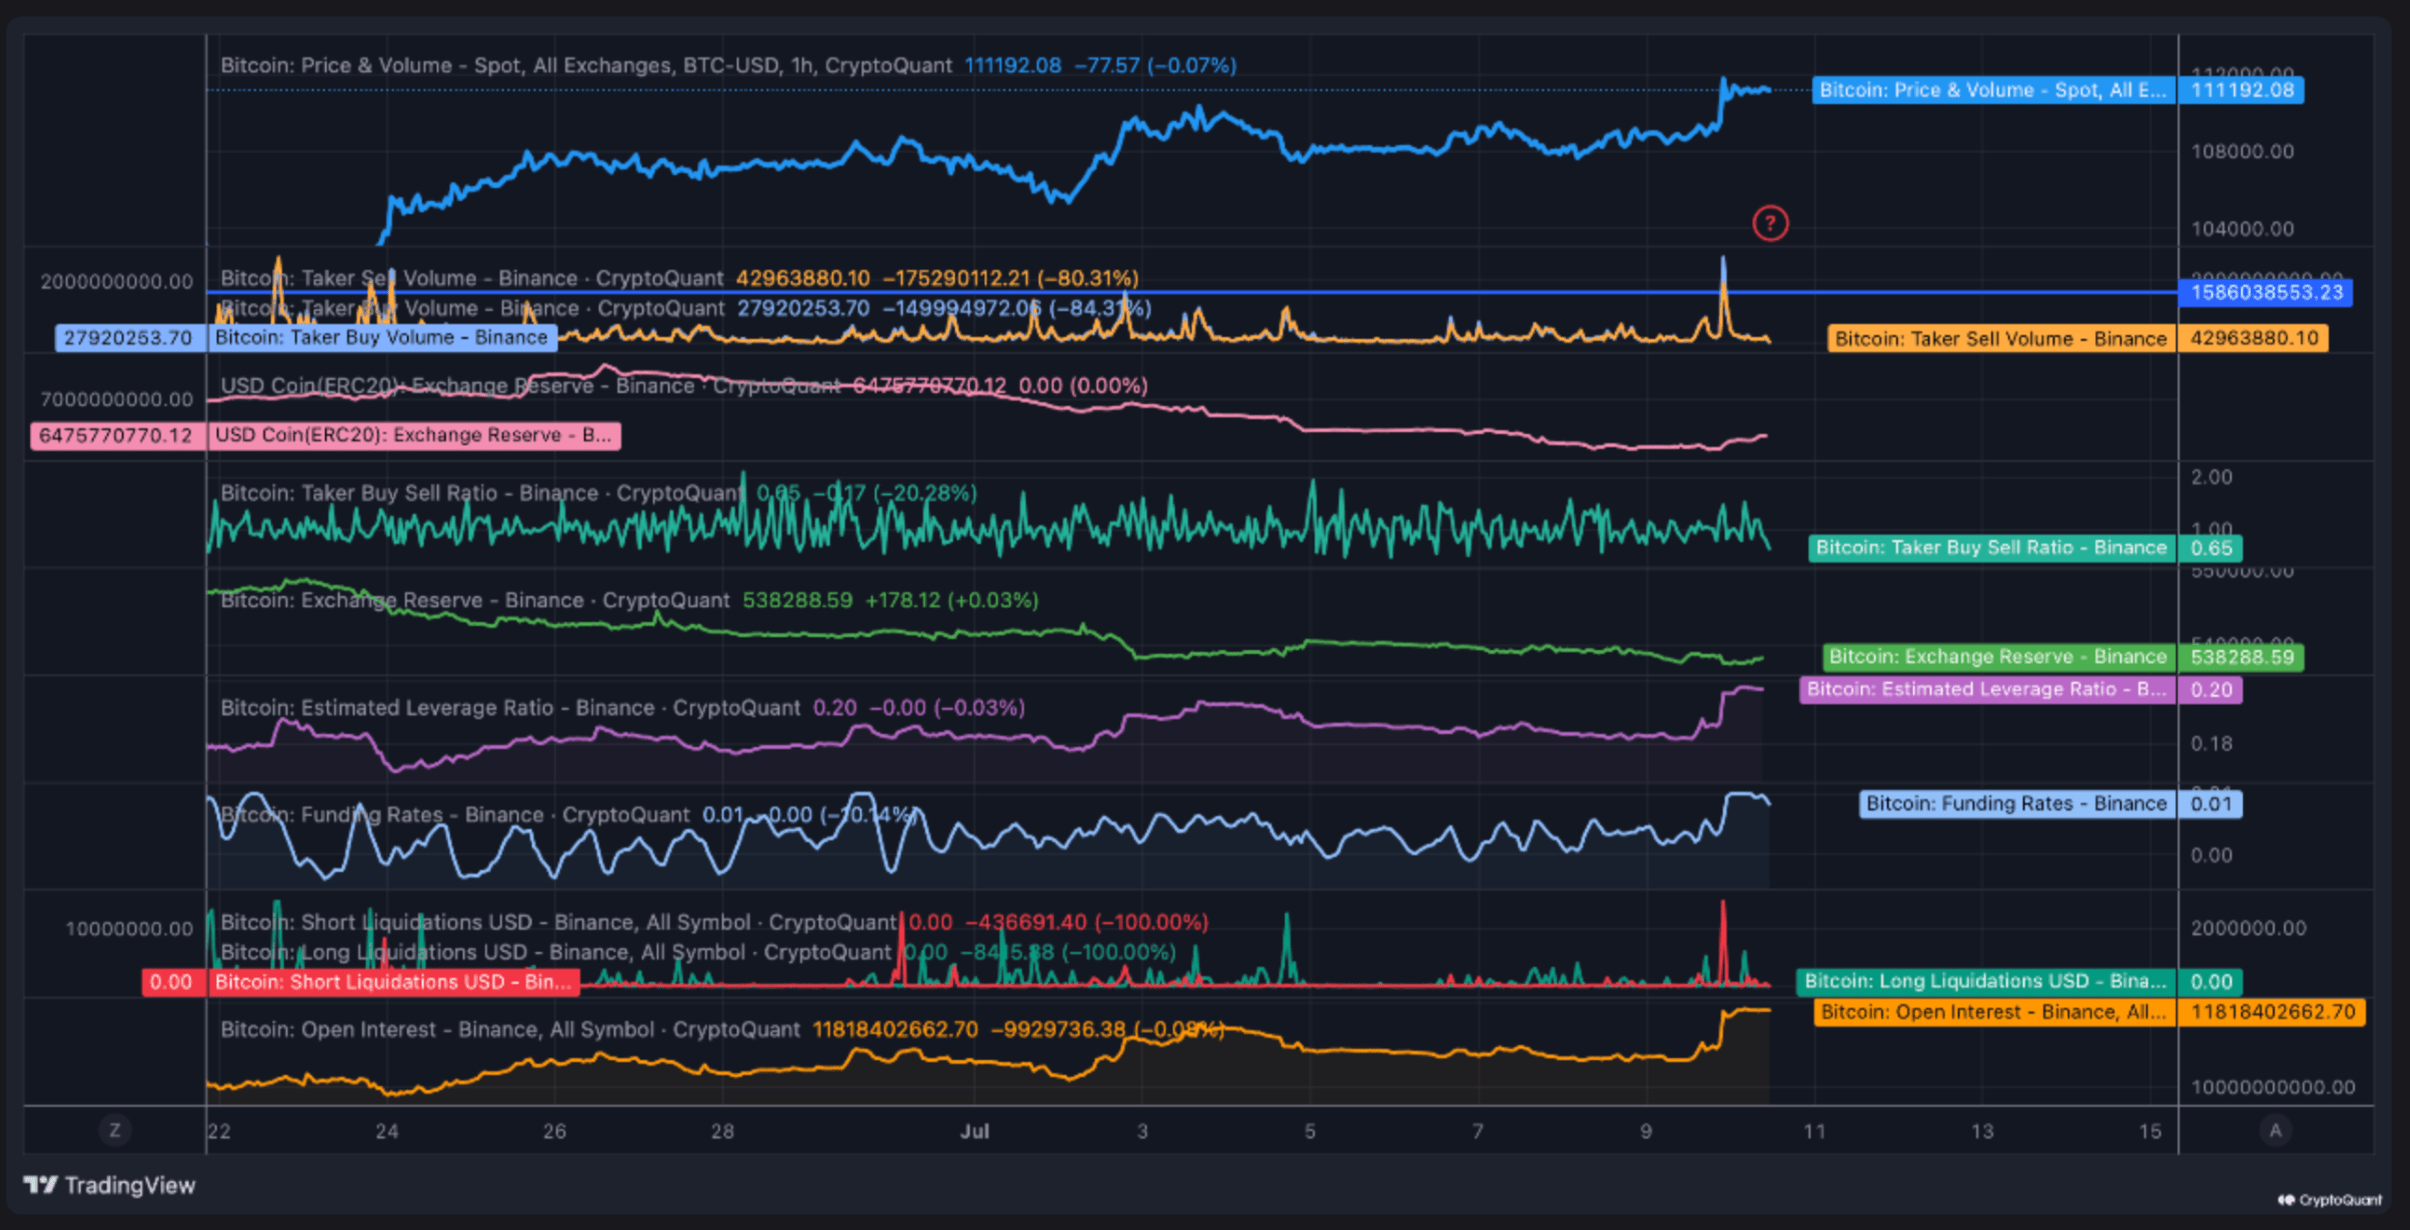Image resolution: width=2410 pixels, height=1230 pixels.
Task: Click the 'A' auto-scale control on the time axis
Action: point(2275,1130)
